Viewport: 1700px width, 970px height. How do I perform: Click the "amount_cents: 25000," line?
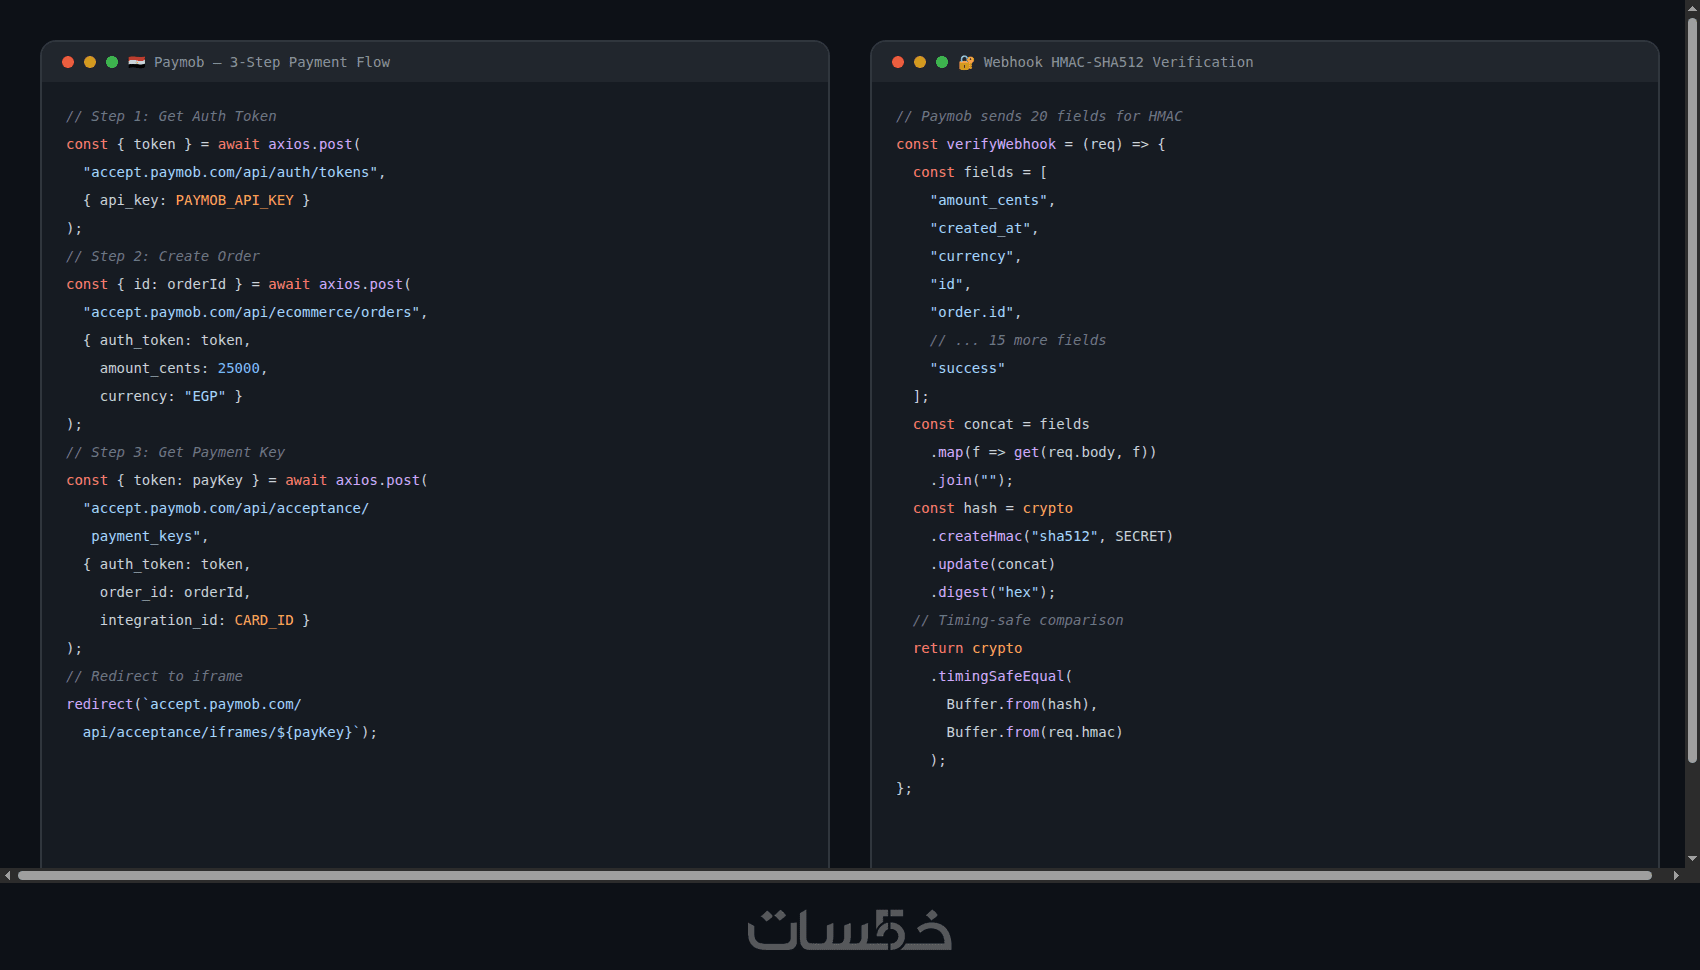coord(184,368)
